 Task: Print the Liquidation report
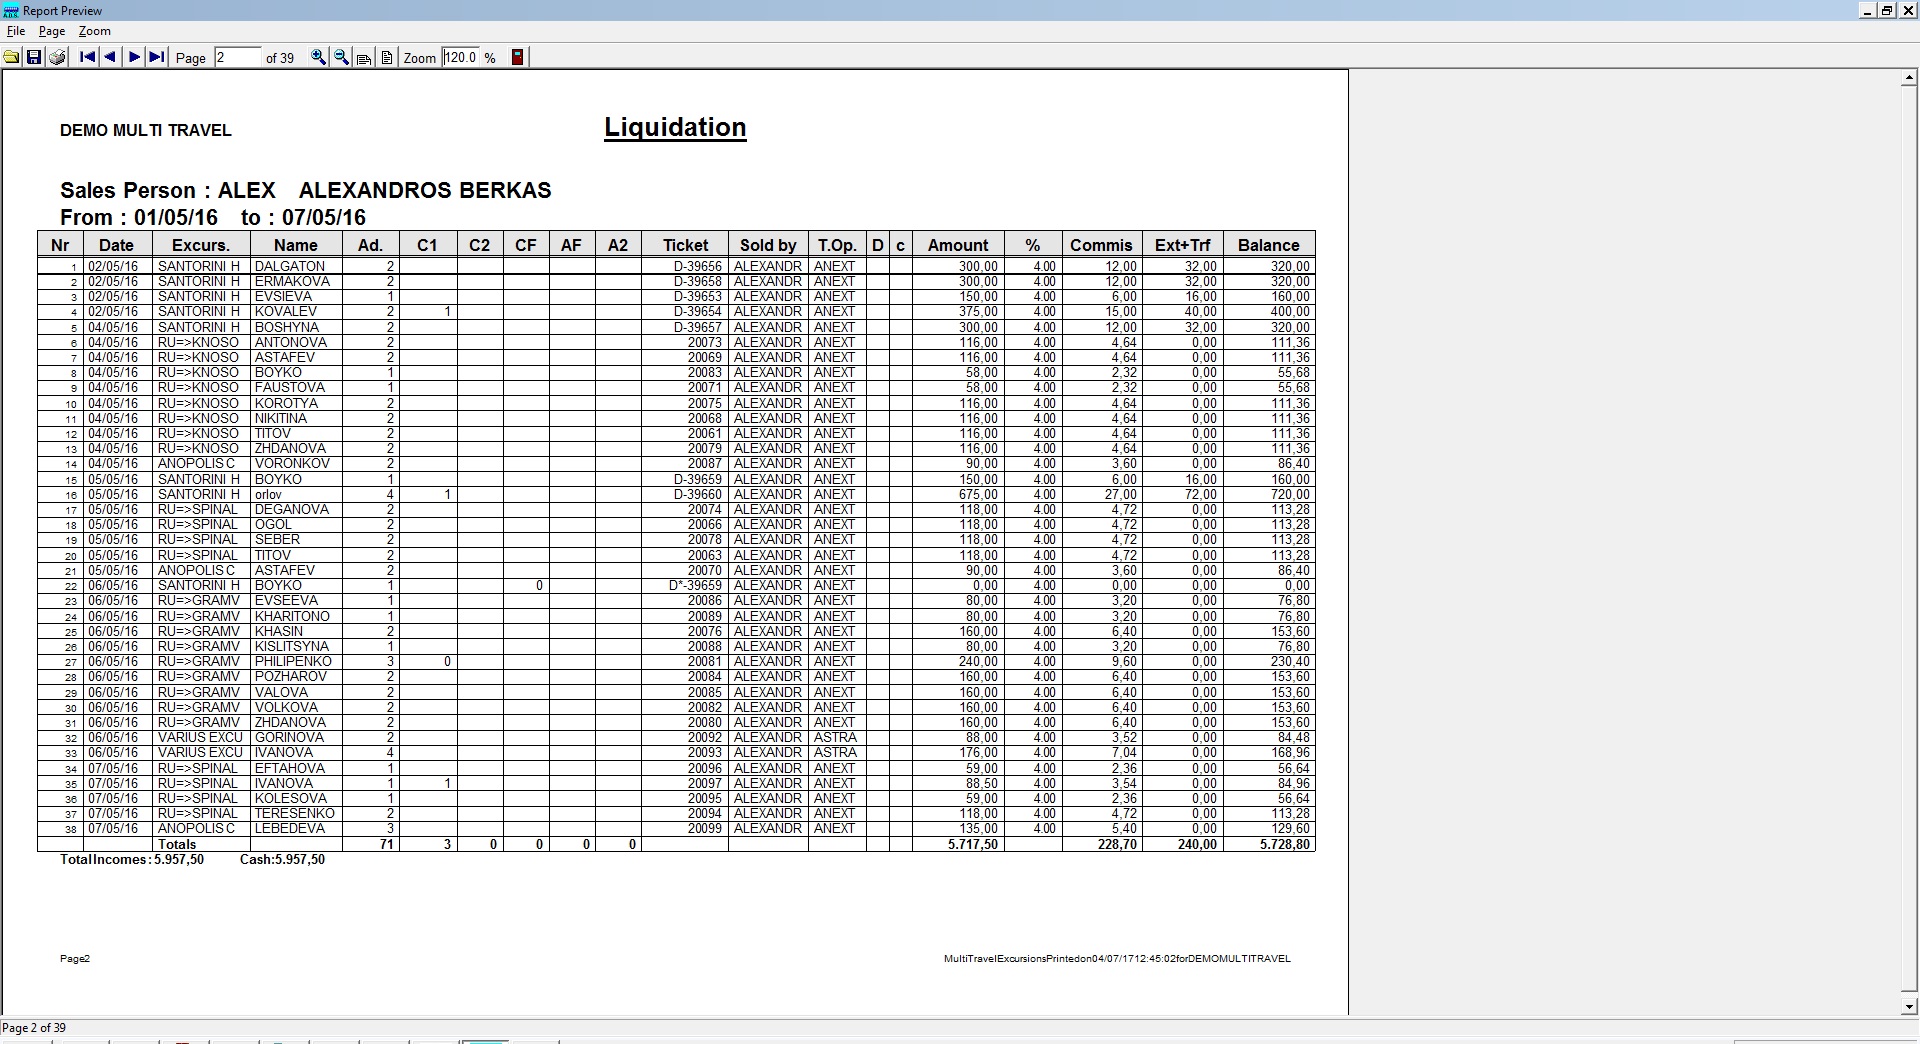58,57
